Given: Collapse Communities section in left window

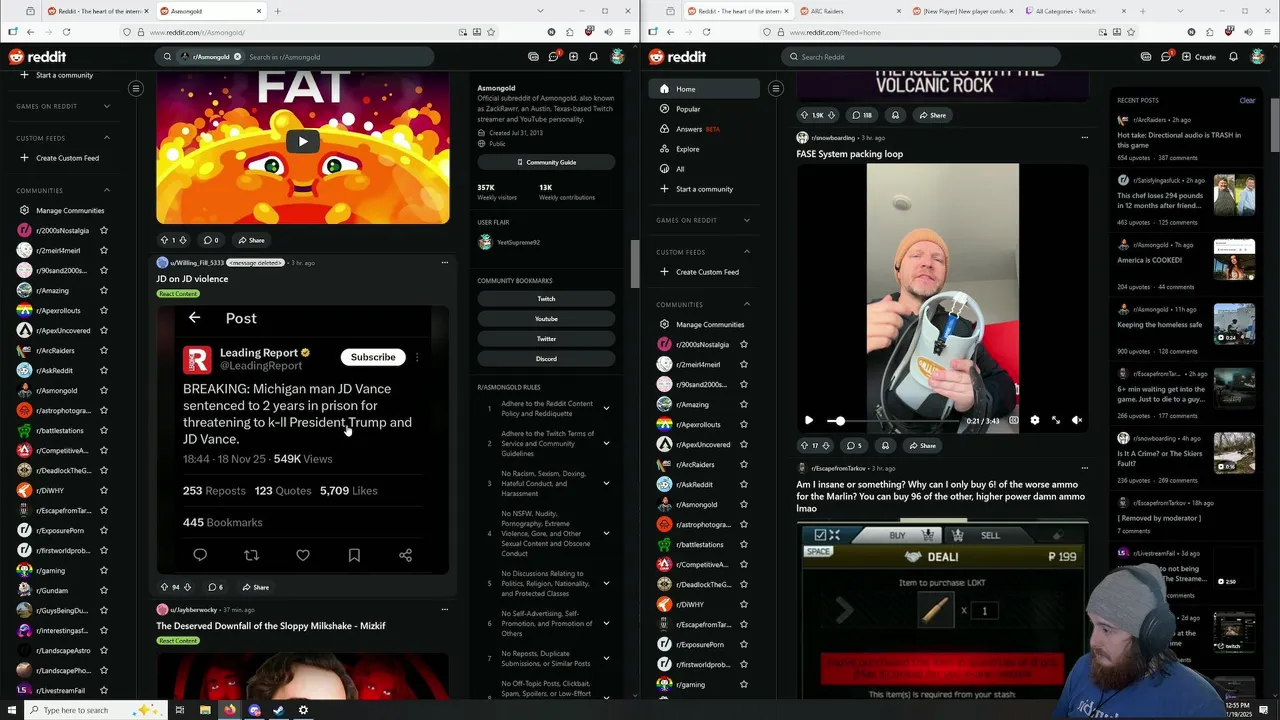Looking at the screenshot, I should [x=107, y=190].
